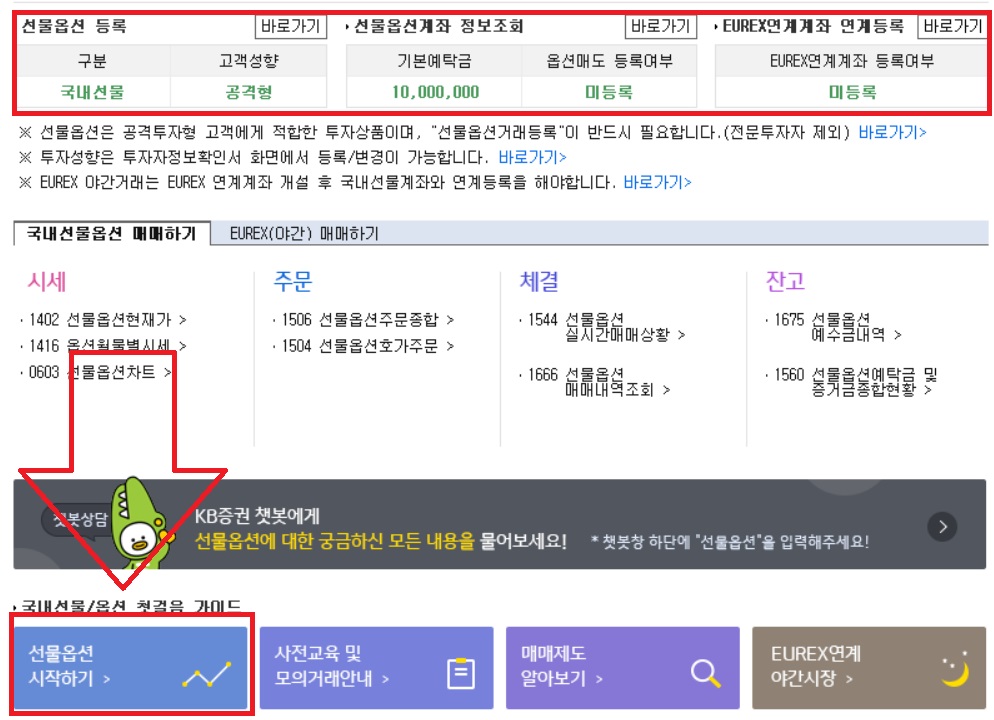
Task: Switch to EUREX(야간) 매매하기 tab
Action: click(x=304, y=234)
